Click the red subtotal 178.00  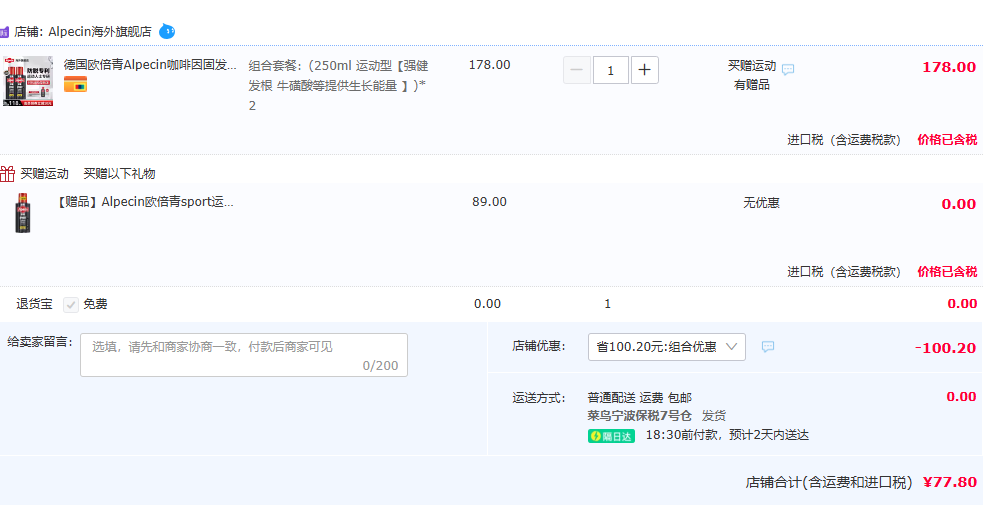(x=949, y=67)
